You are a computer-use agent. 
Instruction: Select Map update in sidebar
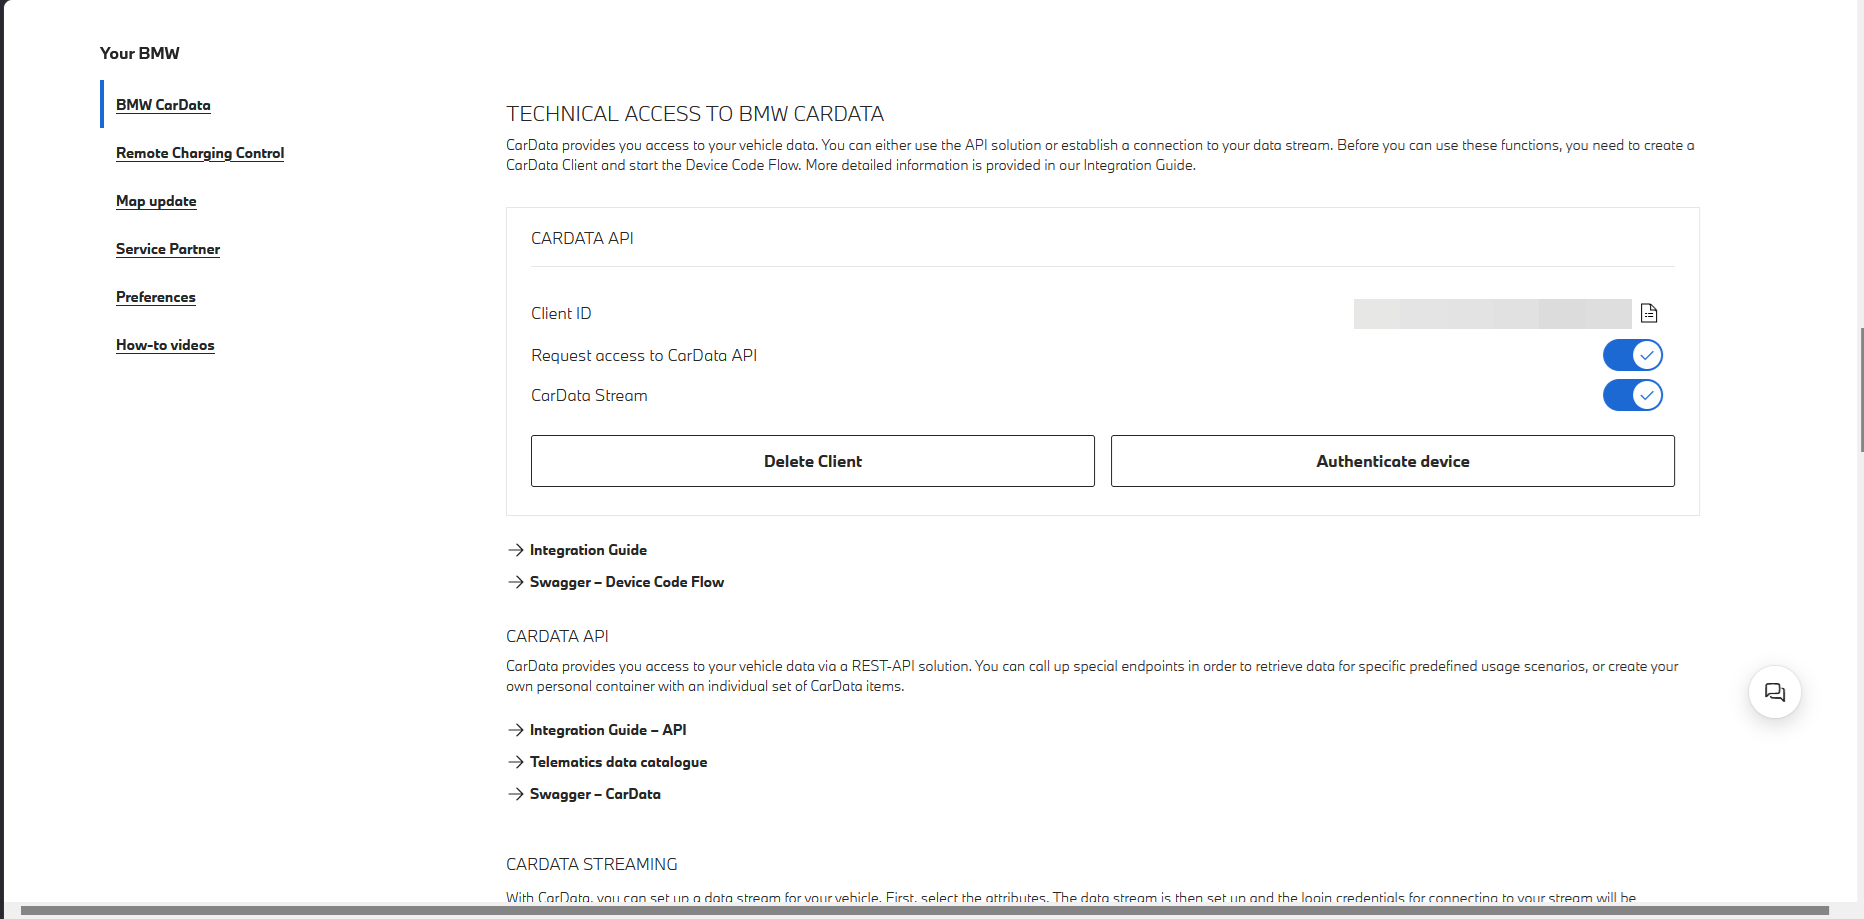(156, 201)
